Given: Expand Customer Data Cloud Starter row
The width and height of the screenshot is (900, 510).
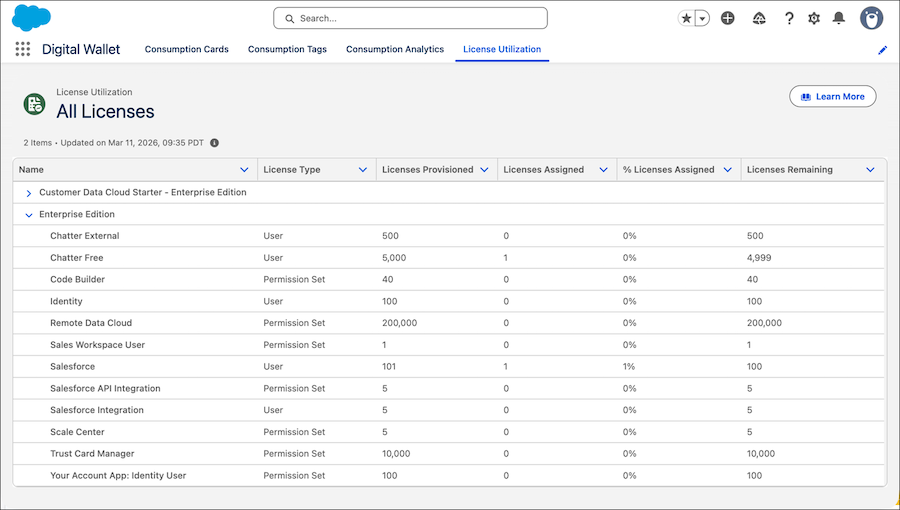Looking at the screenshot, I should tap(29, 193).
